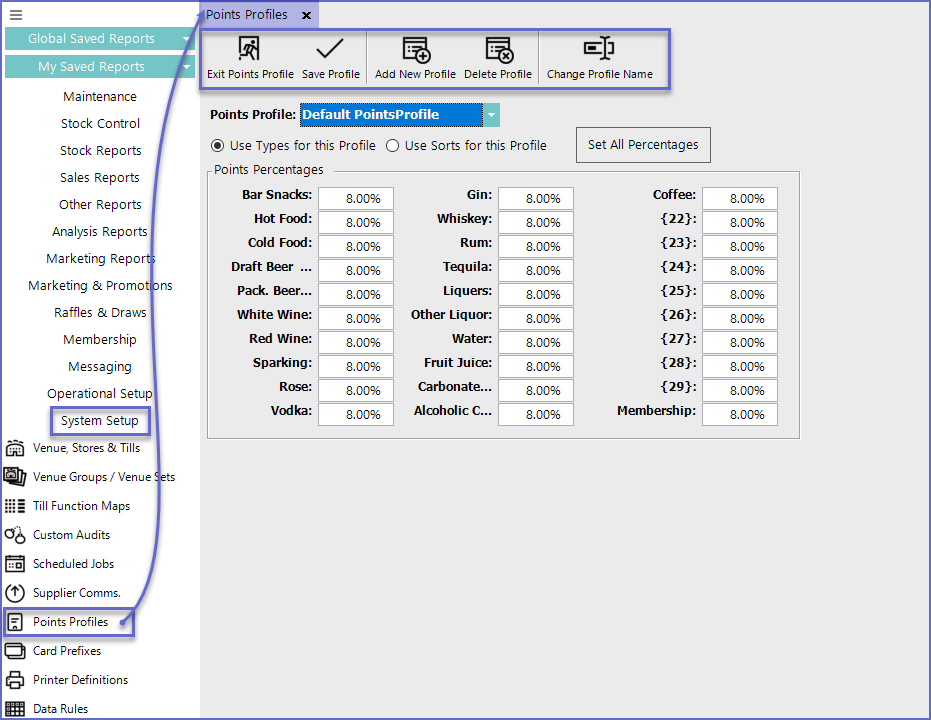931x720 pixels.
Task: Click the Delete Profile icon
Action: point(497,50)
